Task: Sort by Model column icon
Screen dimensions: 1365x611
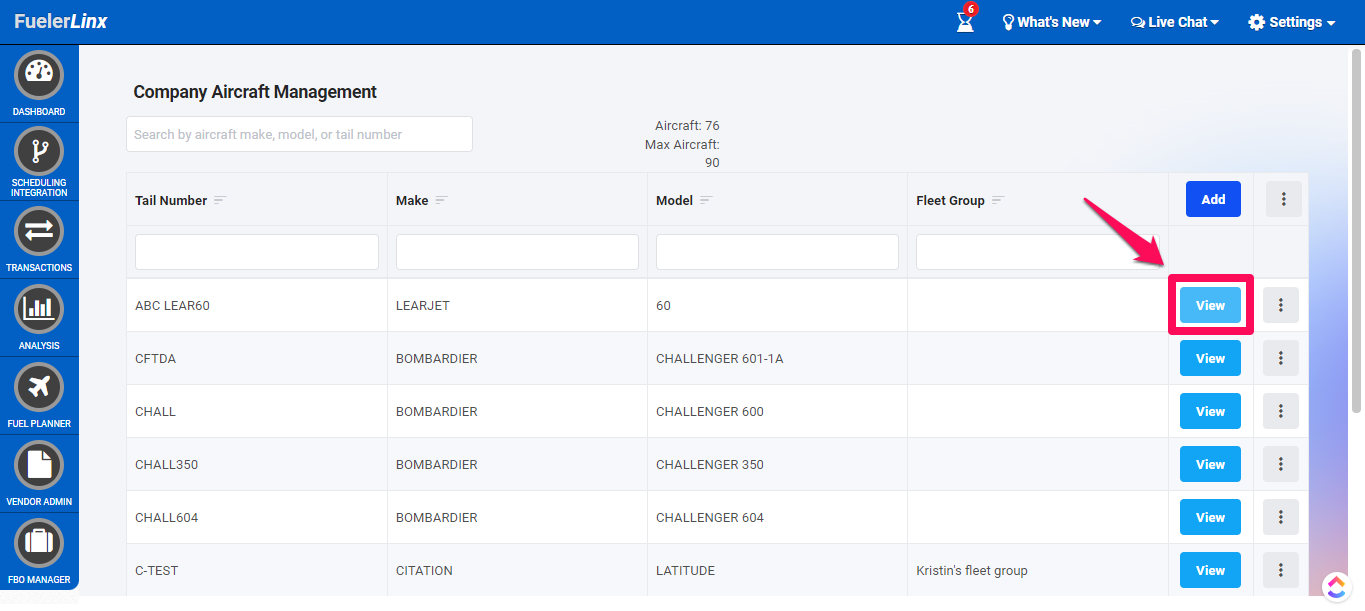Action: coord(706,200)
